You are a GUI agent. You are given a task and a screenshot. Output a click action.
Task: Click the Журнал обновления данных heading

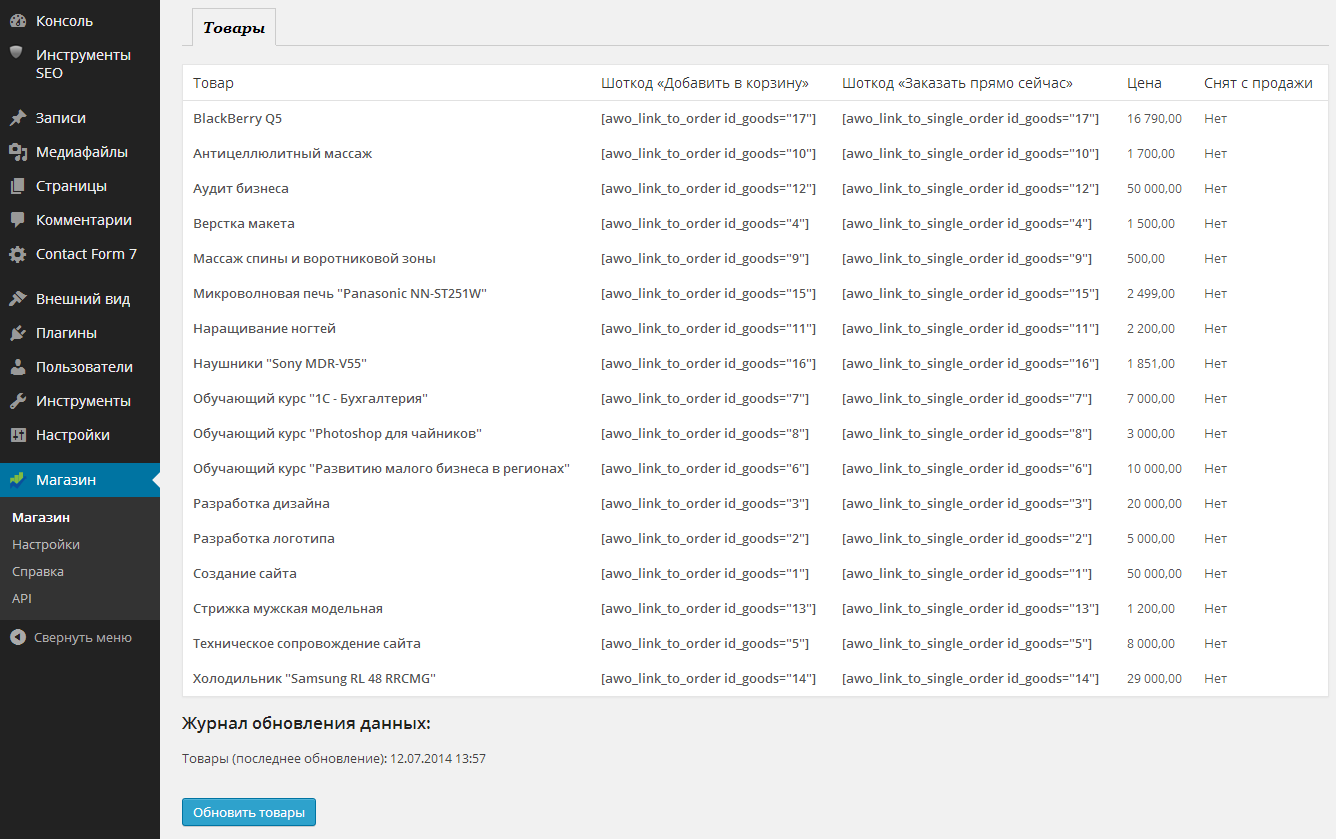click(x=306, y=724)
